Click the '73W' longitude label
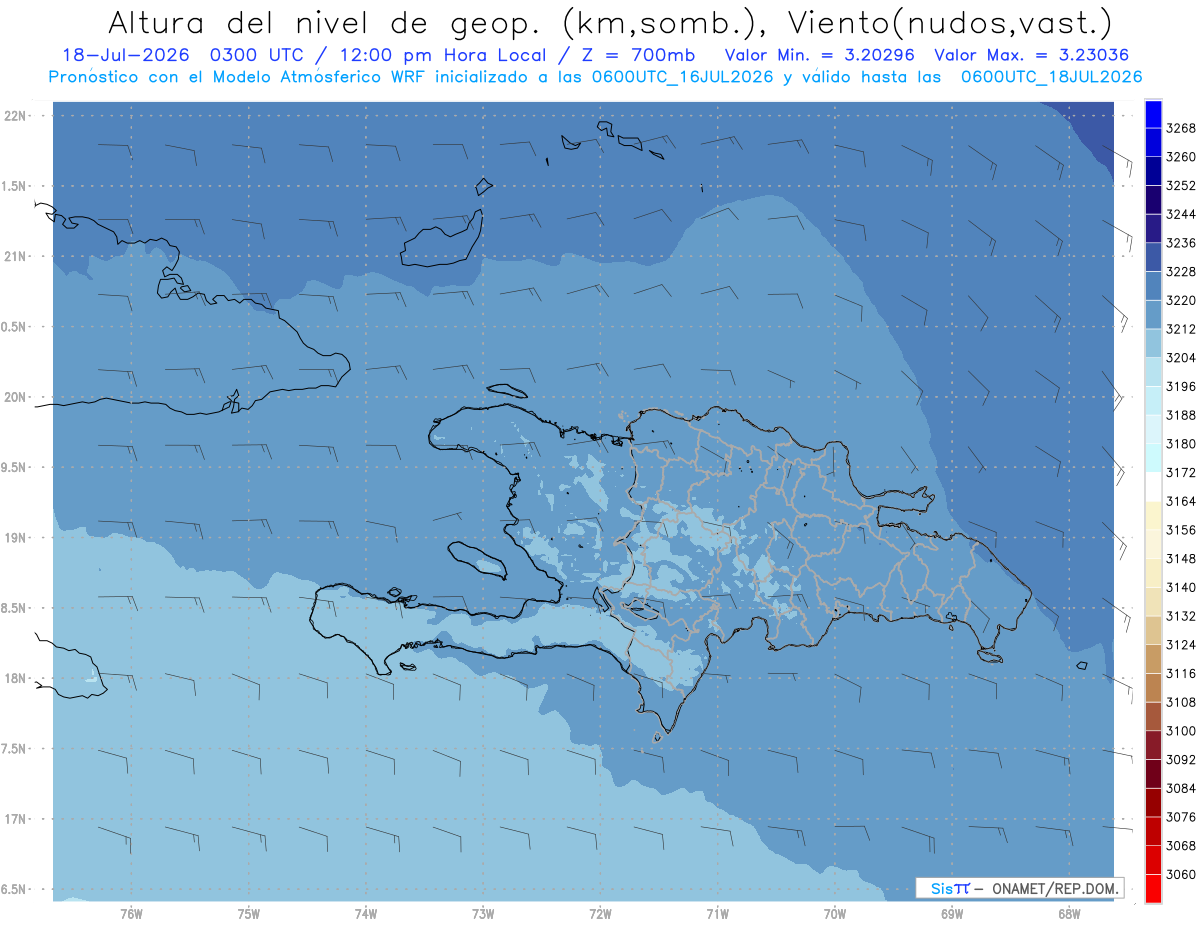 tap(483, 914)
